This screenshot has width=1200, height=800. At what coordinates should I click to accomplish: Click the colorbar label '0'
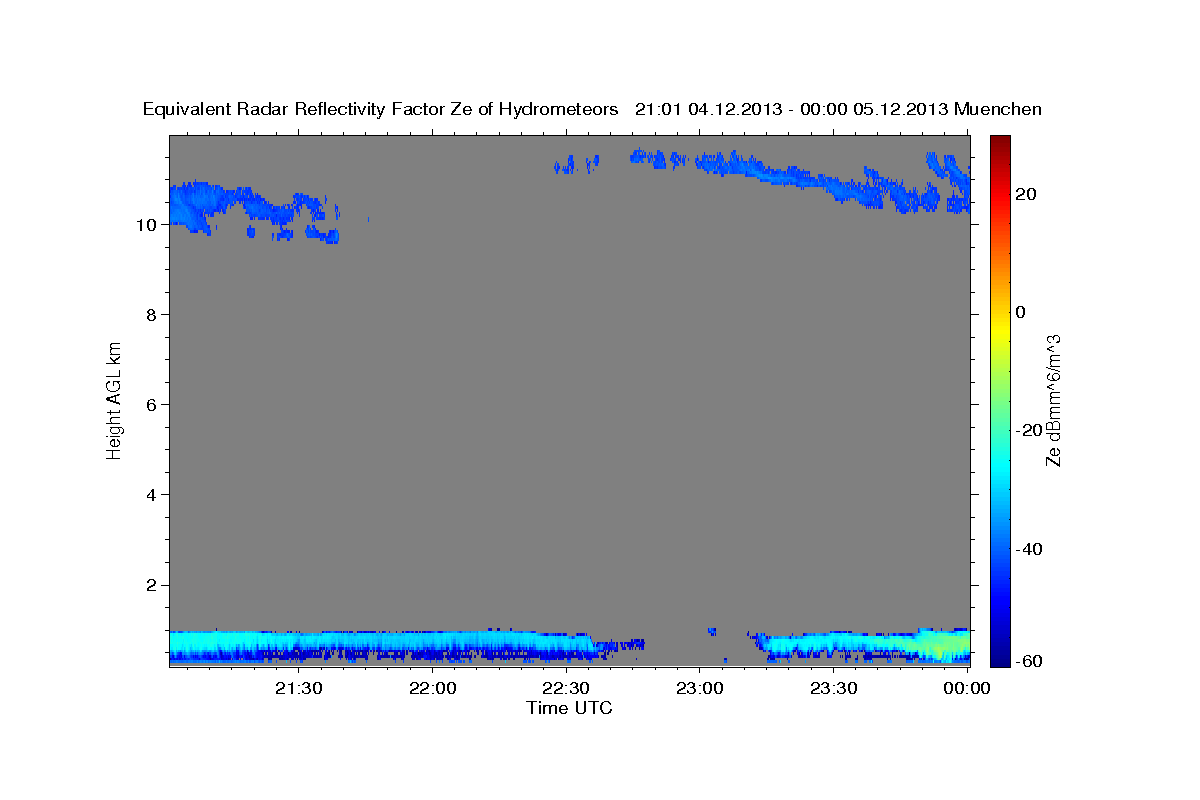pos(1021,312)
